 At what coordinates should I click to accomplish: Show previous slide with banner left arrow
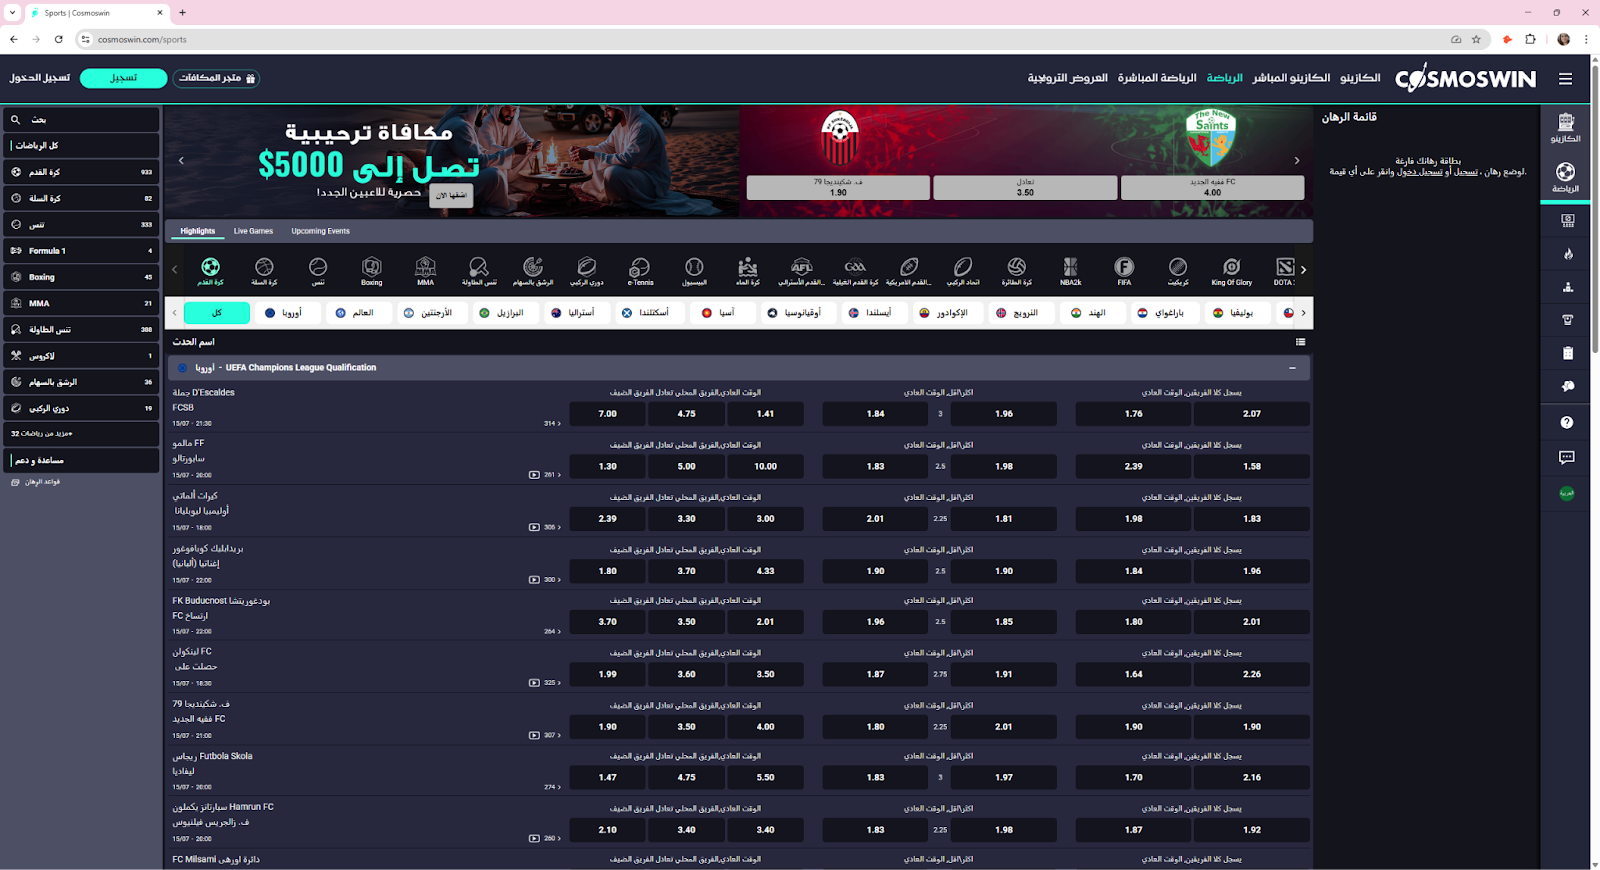pos(181,160)
